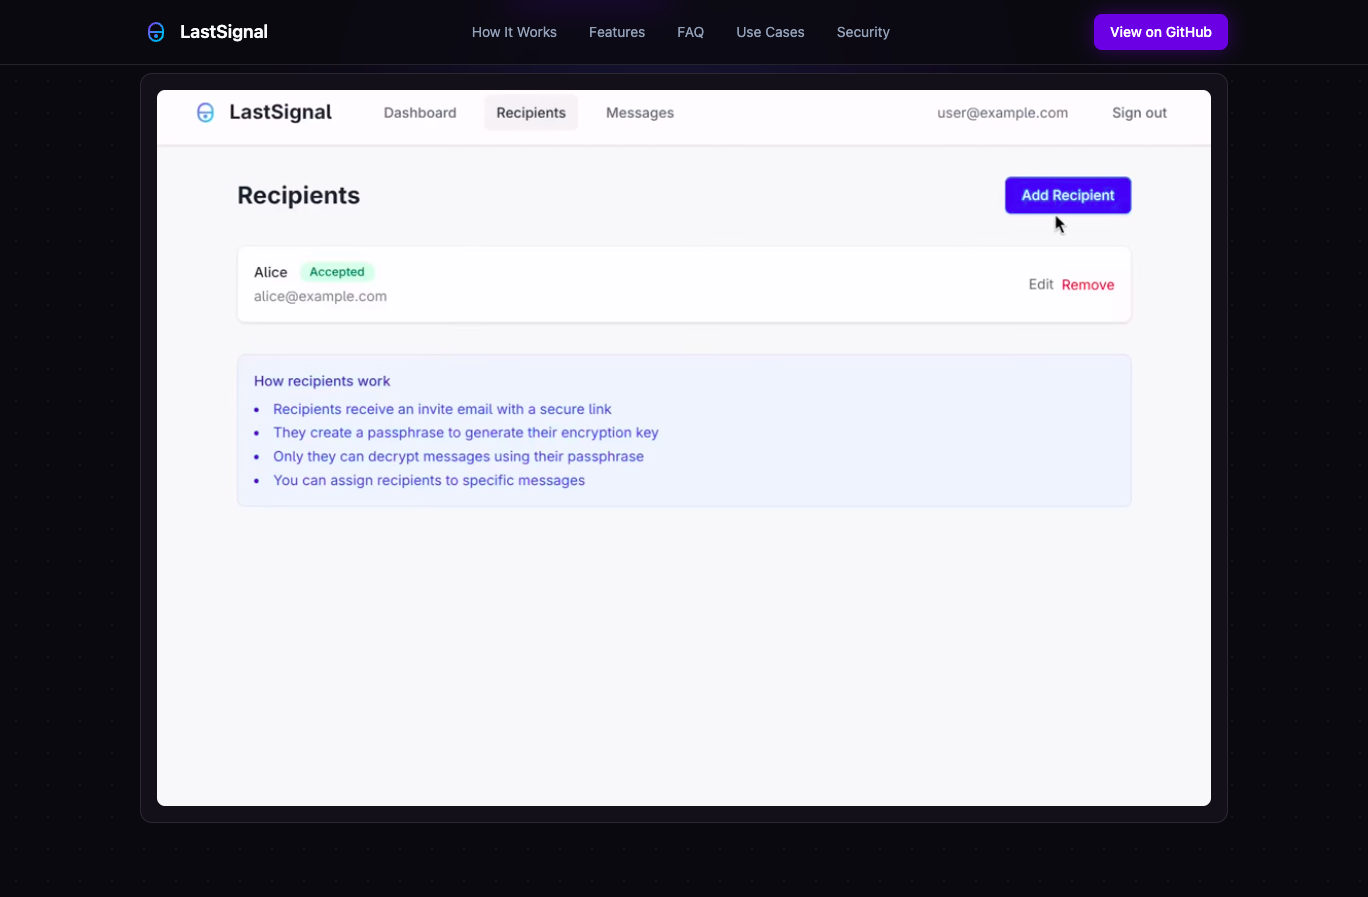Click 'Only they can decrypt messages' bullet
Viewport: 1368px width, 897px height.
click(x=458, y=457)
